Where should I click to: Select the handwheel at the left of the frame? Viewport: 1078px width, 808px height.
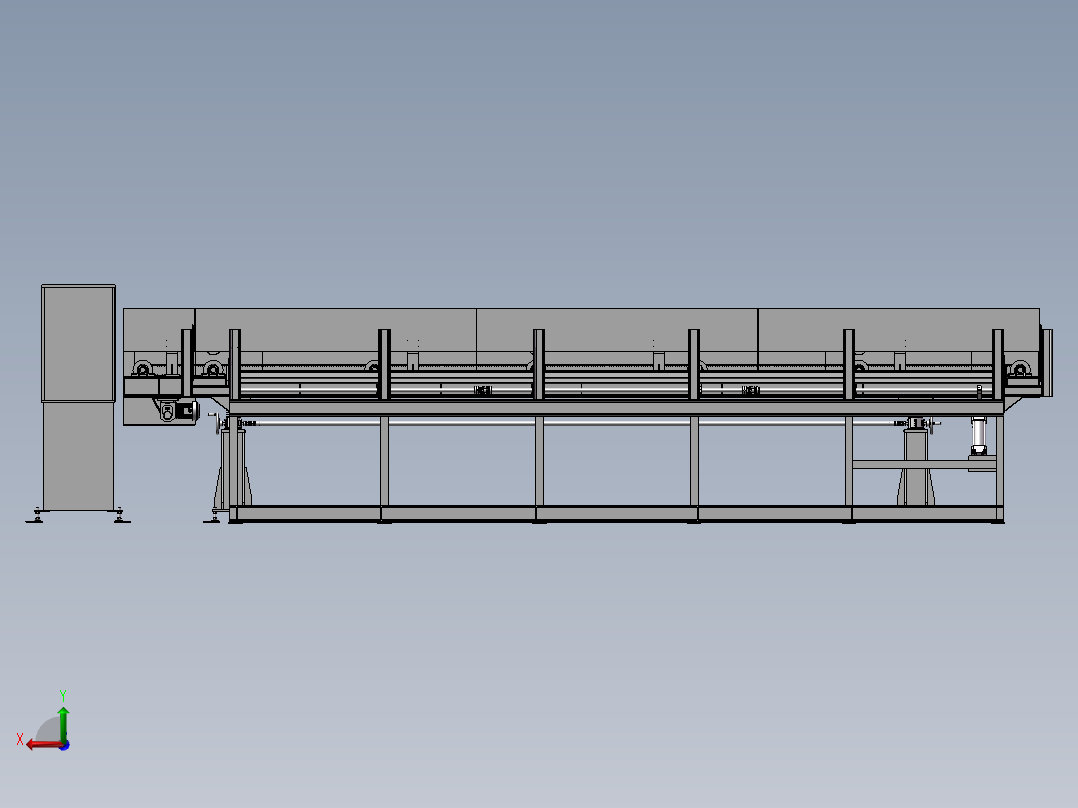coord(219,424)
